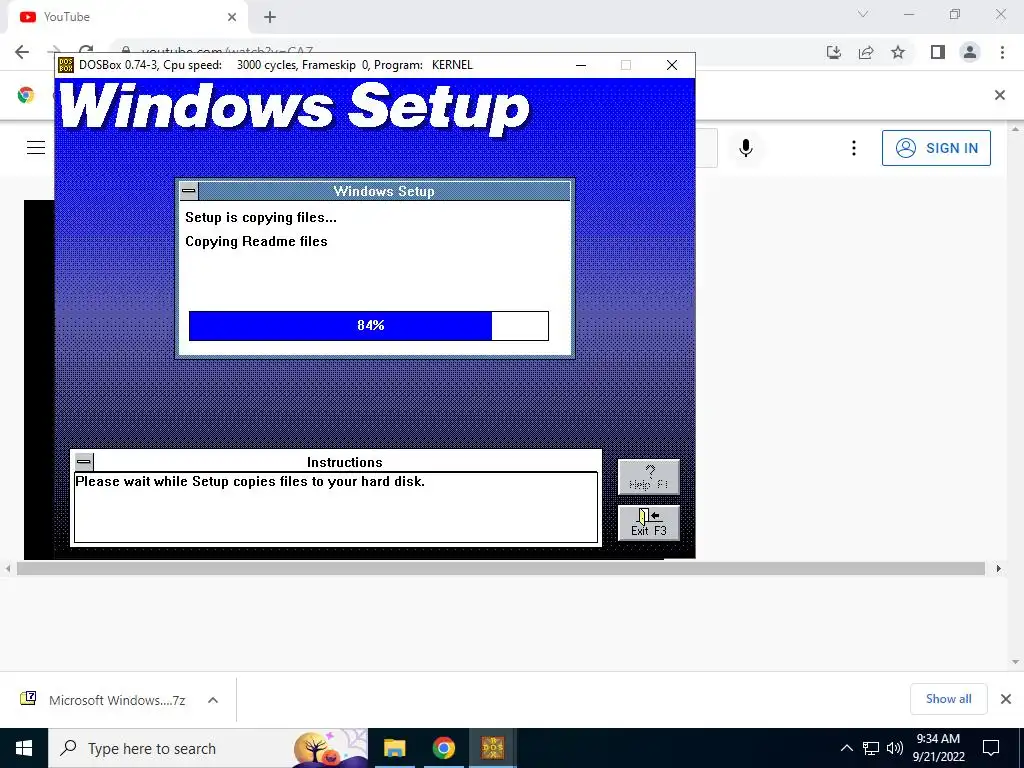Click the taskbar search box
This screenshot has width=1024, height=768.
208,748
